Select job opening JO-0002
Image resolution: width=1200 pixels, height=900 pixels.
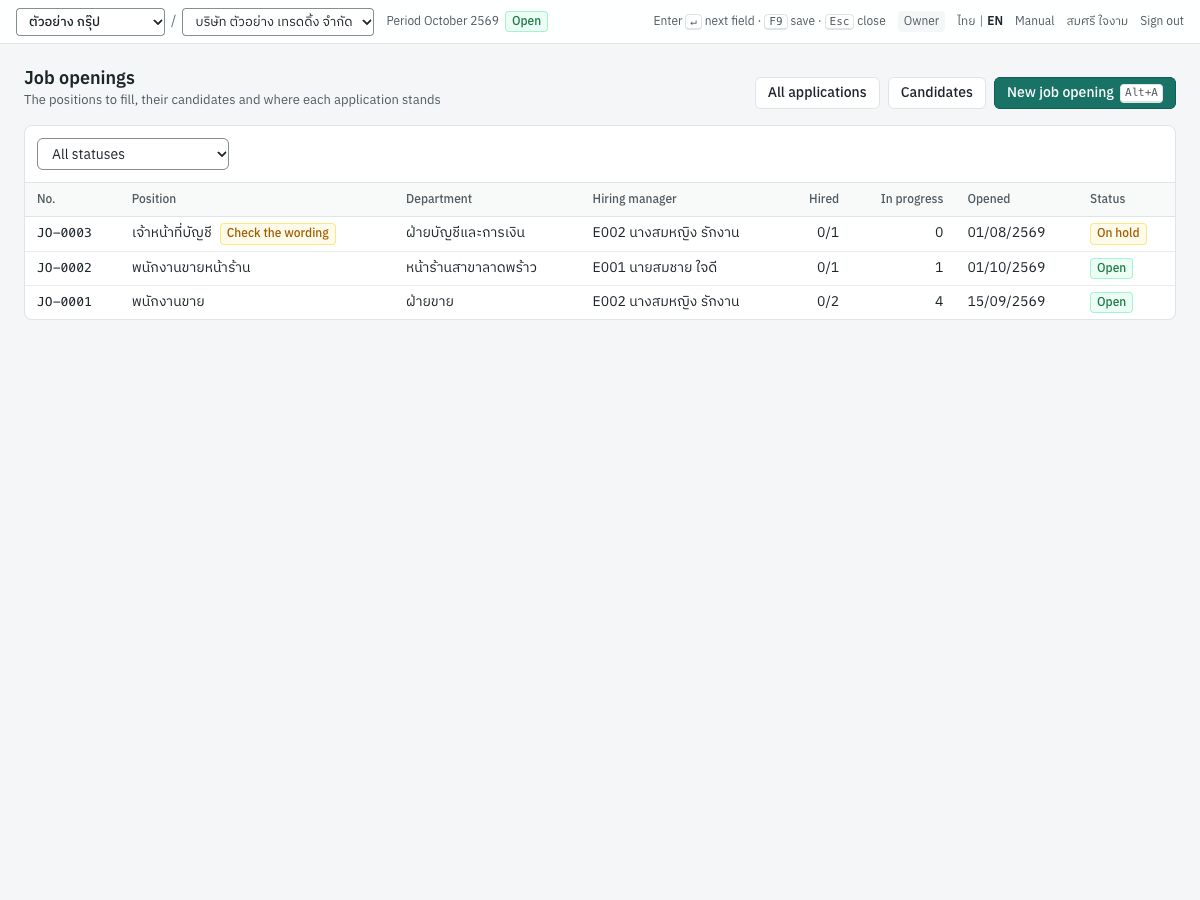[x=64, y=268]
